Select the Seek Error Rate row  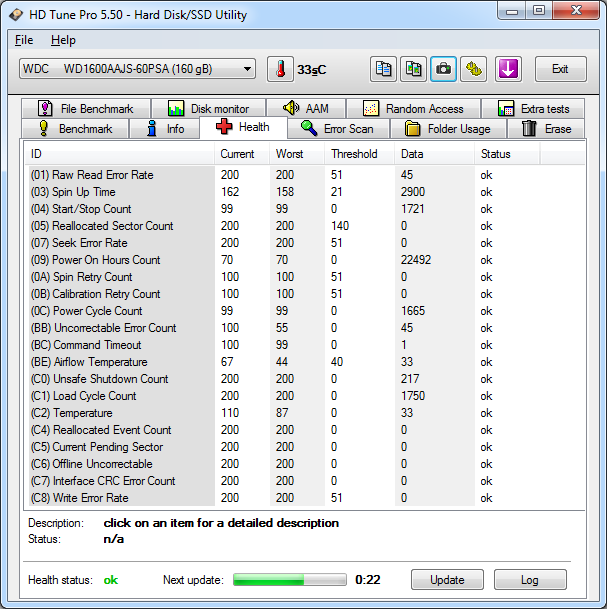306,243
